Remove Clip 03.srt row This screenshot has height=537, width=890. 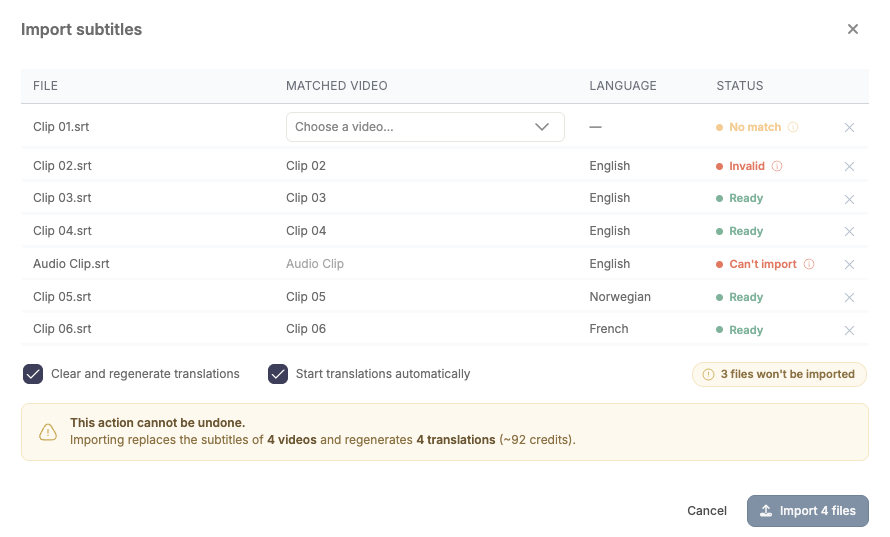(849, 199)
